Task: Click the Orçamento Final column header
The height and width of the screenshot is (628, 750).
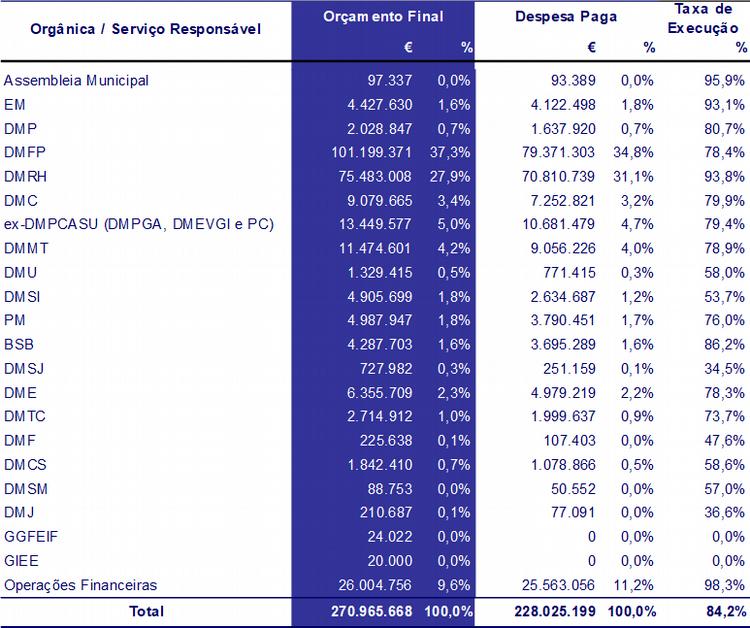Action: [383, 17]
